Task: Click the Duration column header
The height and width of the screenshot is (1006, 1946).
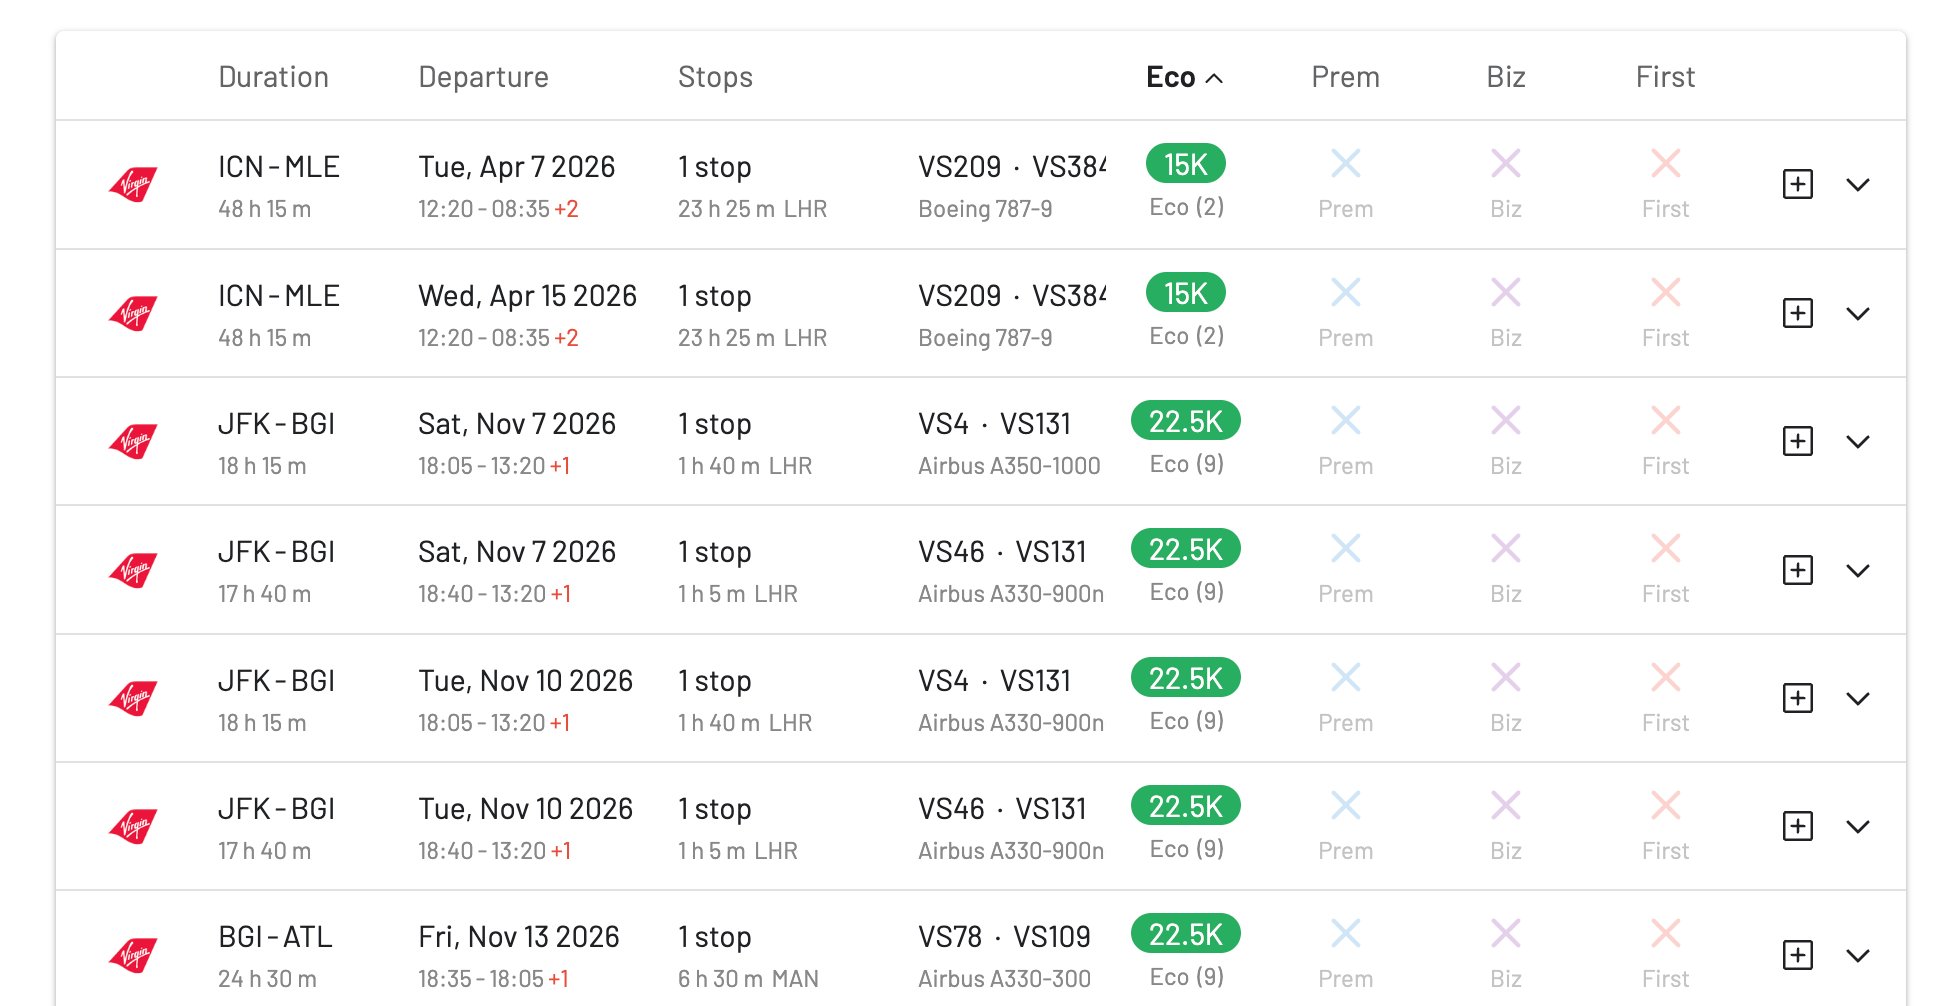Action: point(273,76)
